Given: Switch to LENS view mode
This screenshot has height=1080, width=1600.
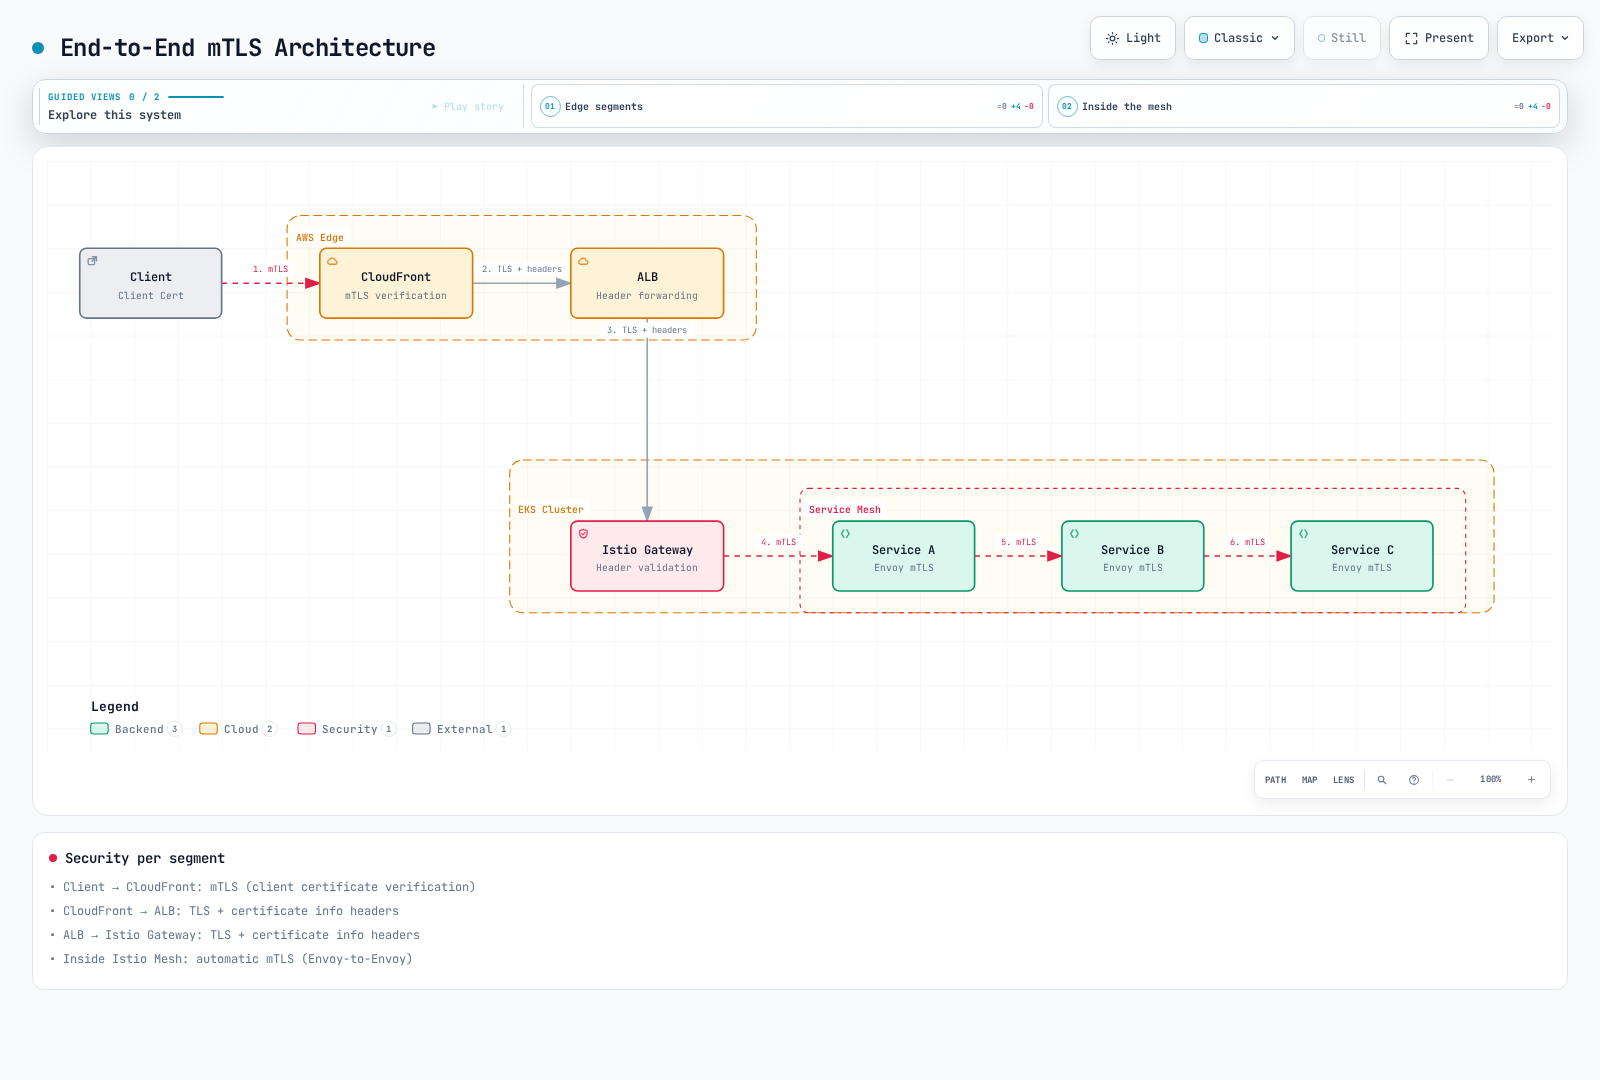Looking at the screenshot, I should 1344,780.
